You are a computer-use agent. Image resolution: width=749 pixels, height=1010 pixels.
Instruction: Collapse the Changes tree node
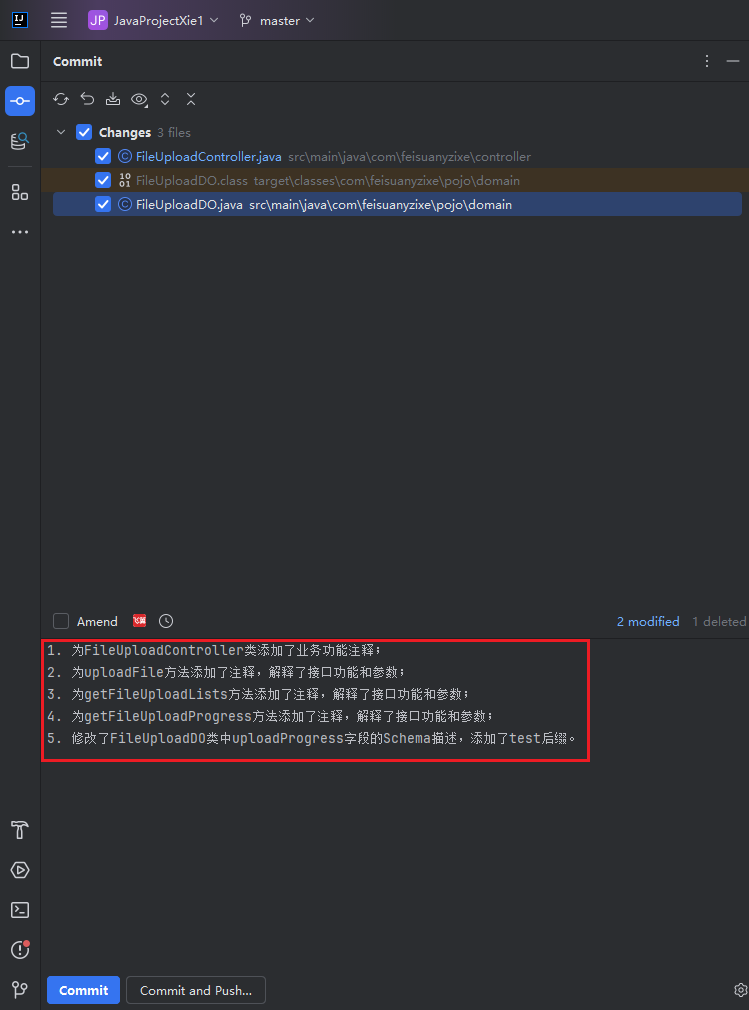coord(61,132)
